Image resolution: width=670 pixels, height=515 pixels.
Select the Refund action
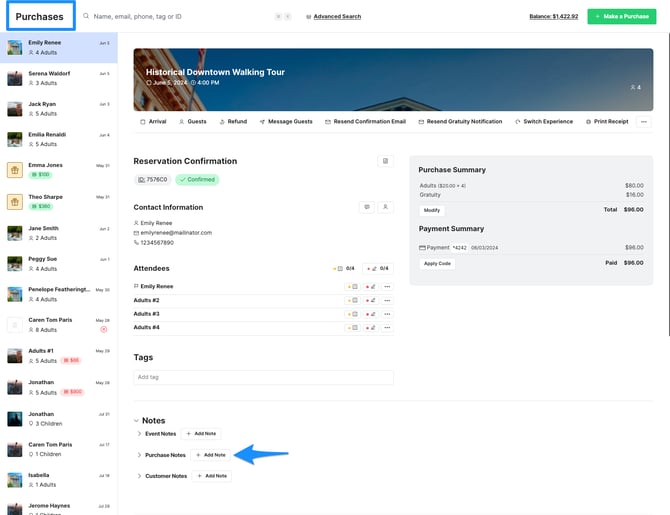tap(233, 122)
